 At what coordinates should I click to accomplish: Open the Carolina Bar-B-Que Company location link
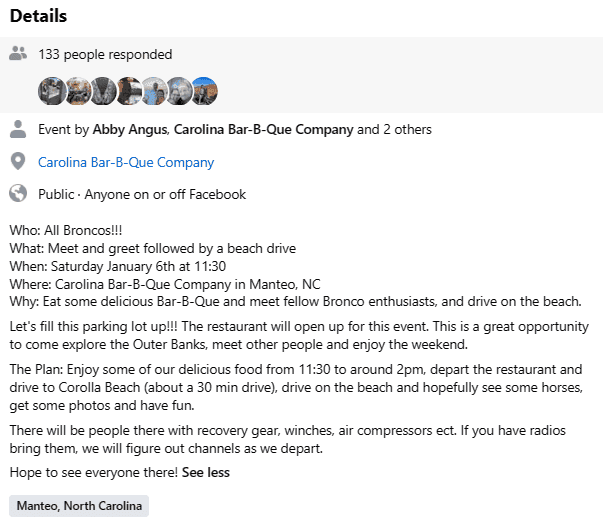point(126,162)
